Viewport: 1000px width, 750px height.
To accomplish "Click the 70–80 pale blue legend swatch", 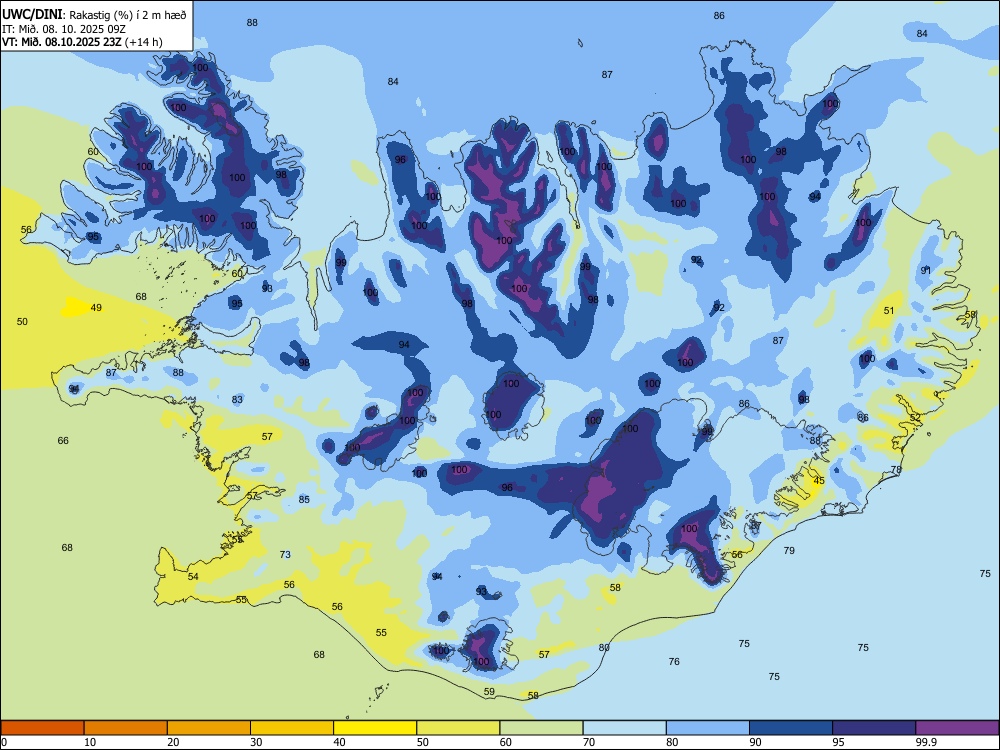I will [x=624, y=728].
